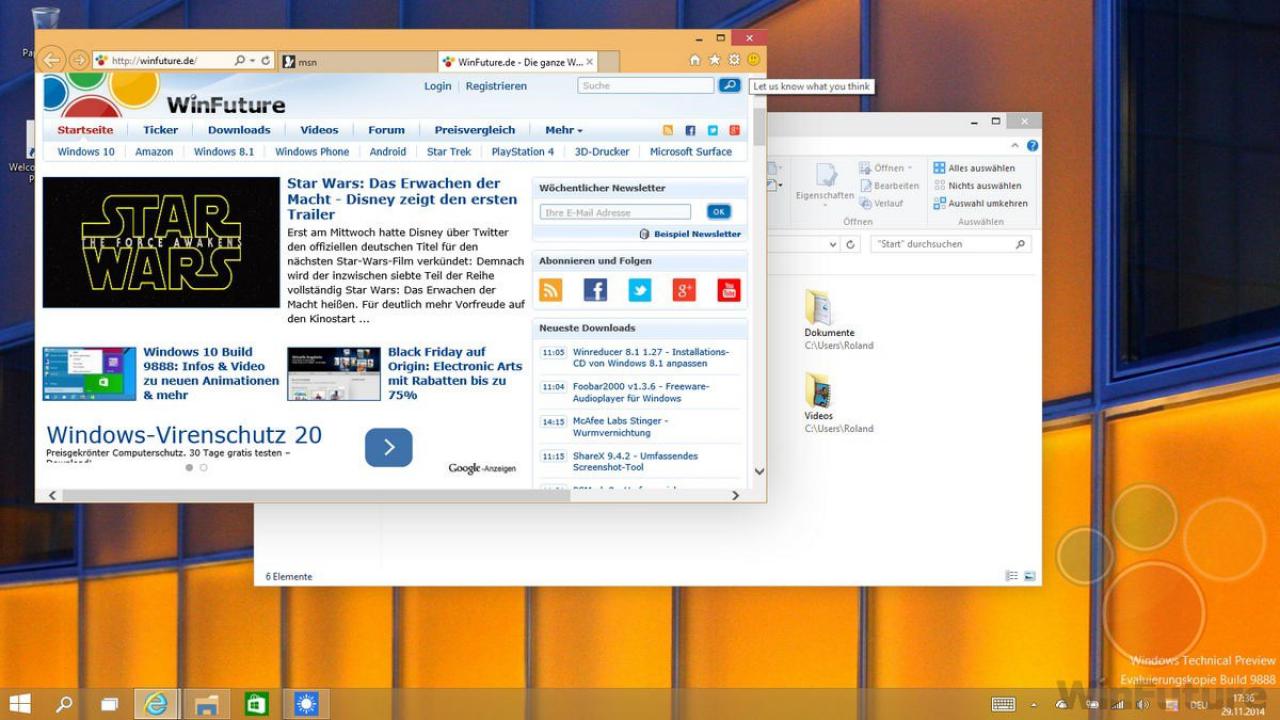Click the Registrieren link

[x=496, y=86]
